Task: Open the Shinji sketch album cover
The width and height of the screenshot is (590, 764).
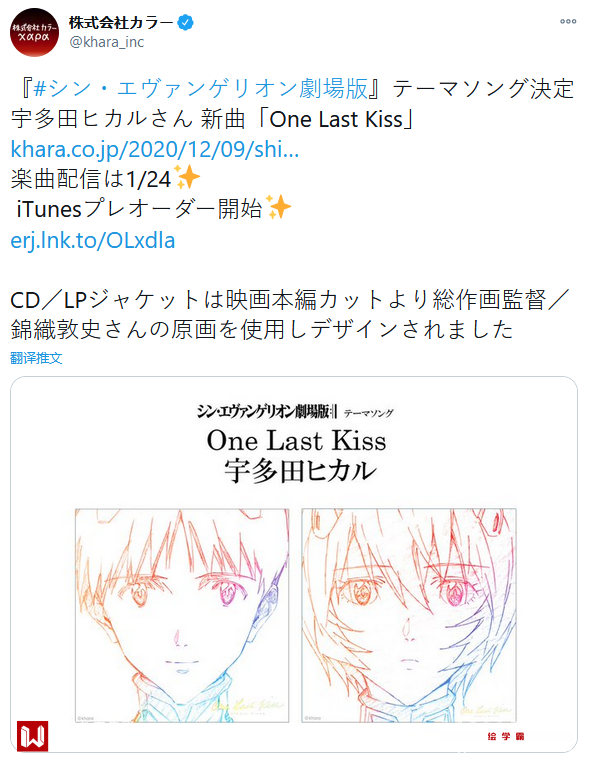Action: (182, 615)
